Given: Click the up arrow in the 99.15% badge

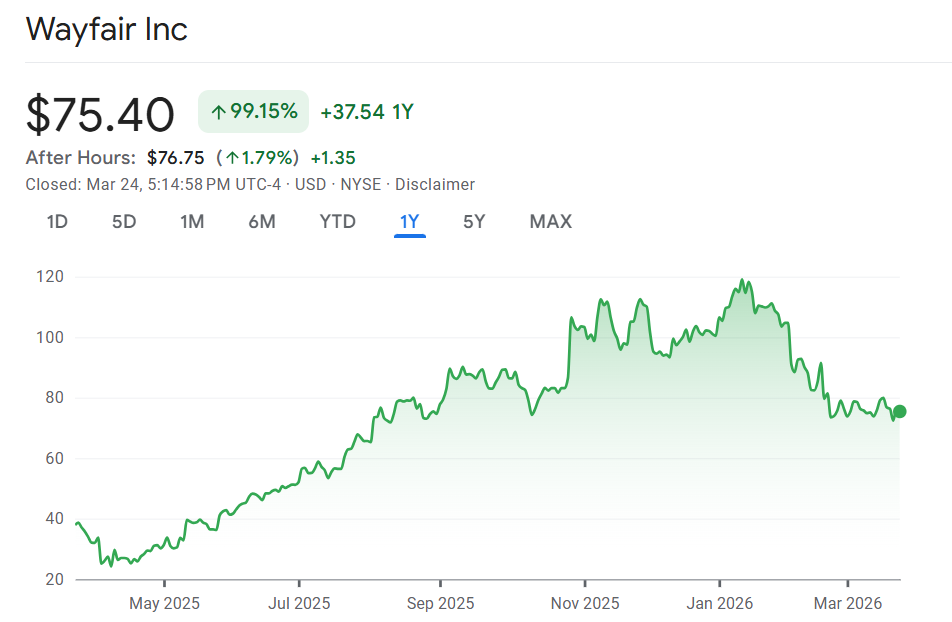Looking at the screenshot, I should (x=218, y=112).
